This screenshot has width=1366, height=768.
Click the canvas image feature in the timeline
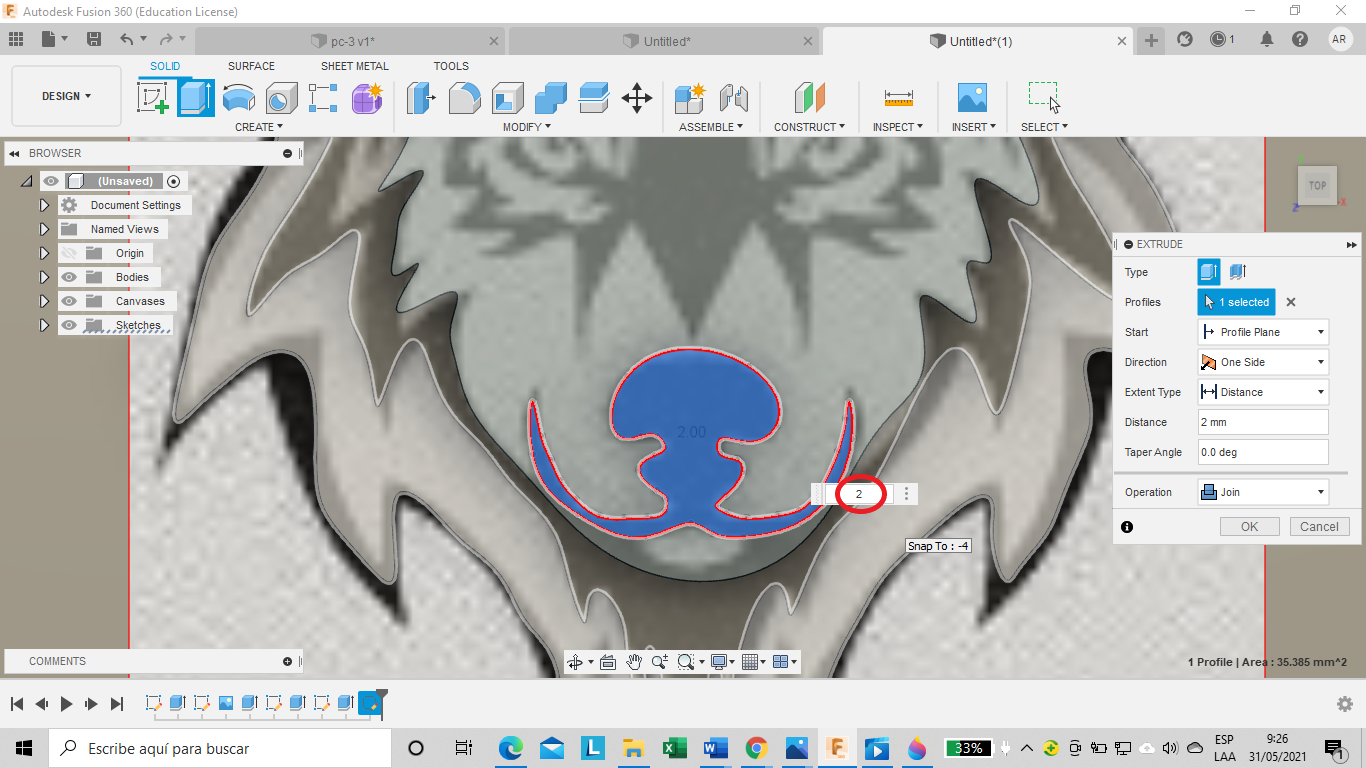coord(226,703)
